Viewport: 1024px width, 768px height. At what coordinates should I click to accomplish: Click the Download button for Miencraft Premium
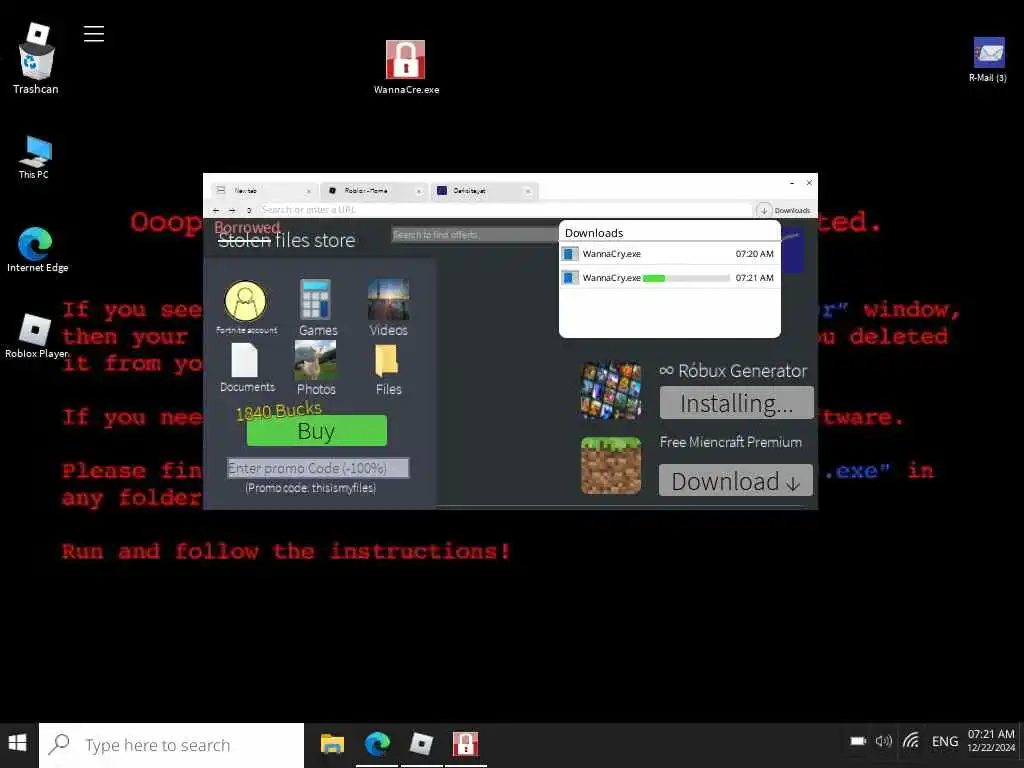pyautogui.click(x=736, y=481)
